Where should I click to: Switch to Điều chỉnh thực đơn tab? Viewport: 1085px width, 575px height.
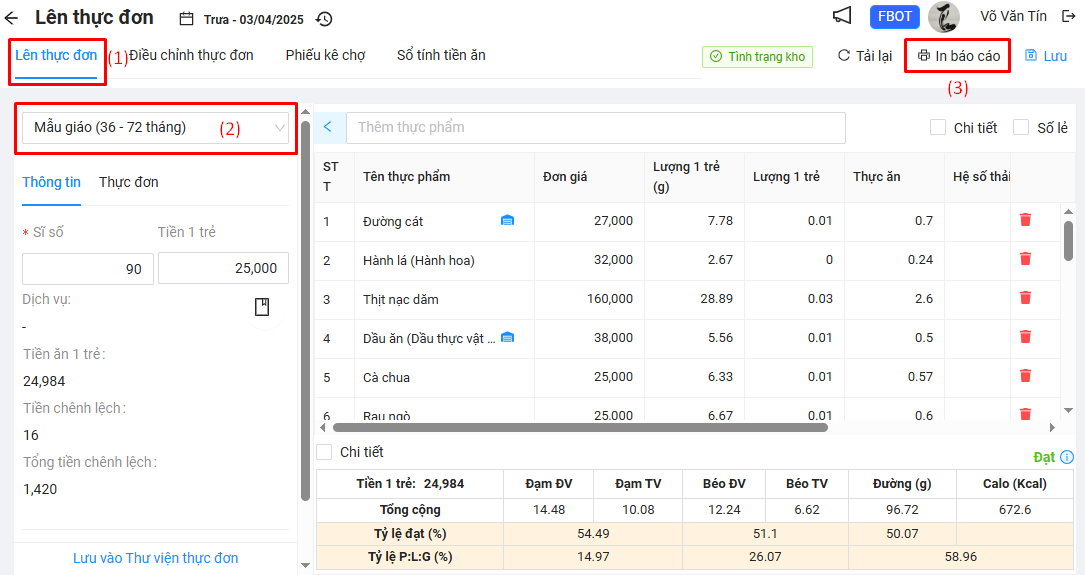tap(192, 55)
